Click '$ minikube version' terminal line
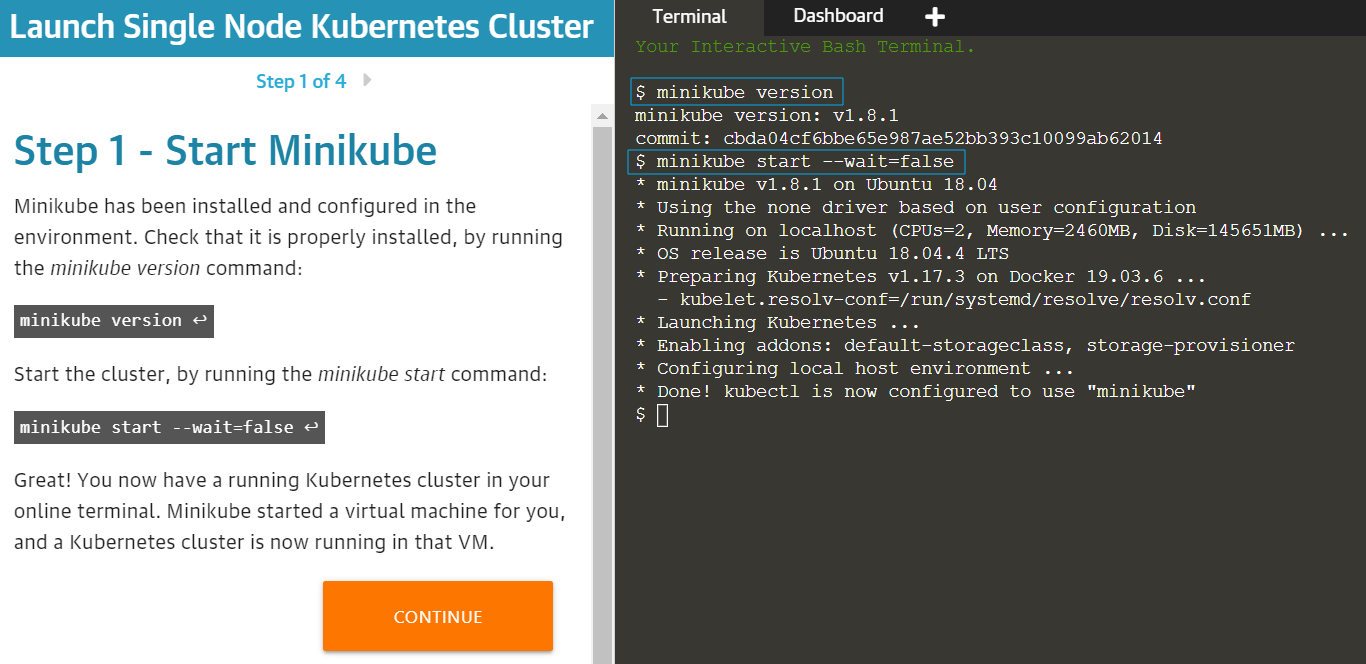 735,92
